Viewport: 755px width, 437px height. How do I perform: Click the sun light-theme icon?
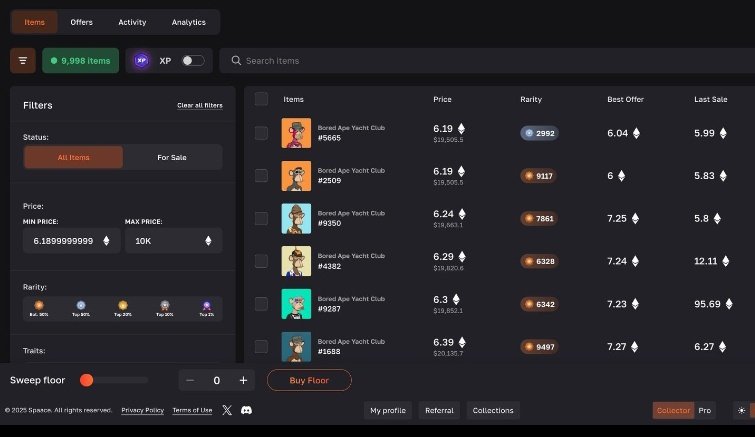tap(742, 411)
